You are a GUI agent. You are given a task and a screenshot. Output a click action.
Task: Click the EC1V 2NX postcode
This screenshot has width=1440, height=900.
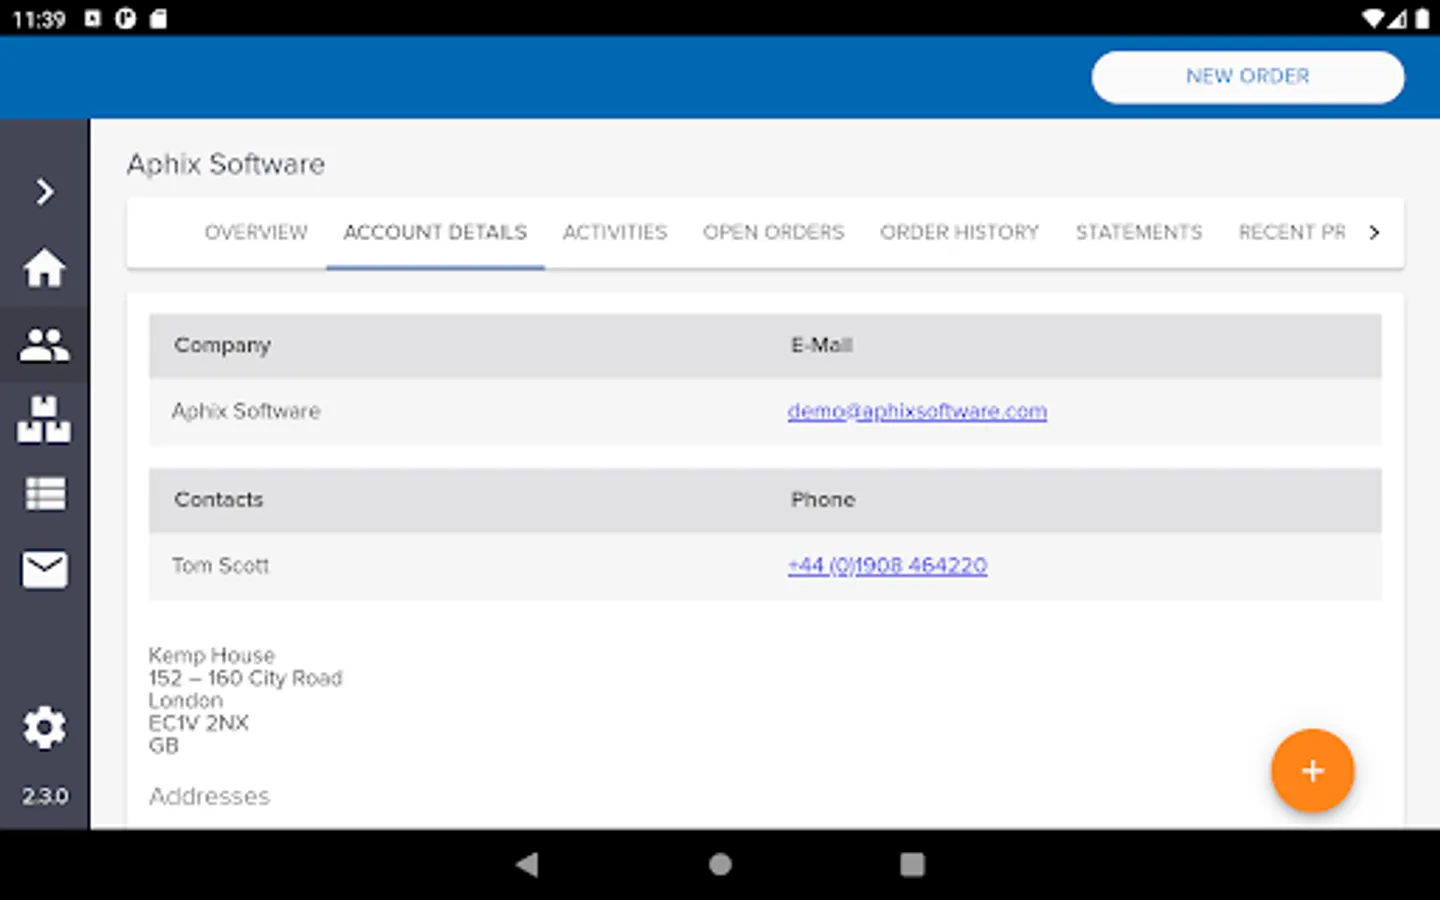(198, 723)
